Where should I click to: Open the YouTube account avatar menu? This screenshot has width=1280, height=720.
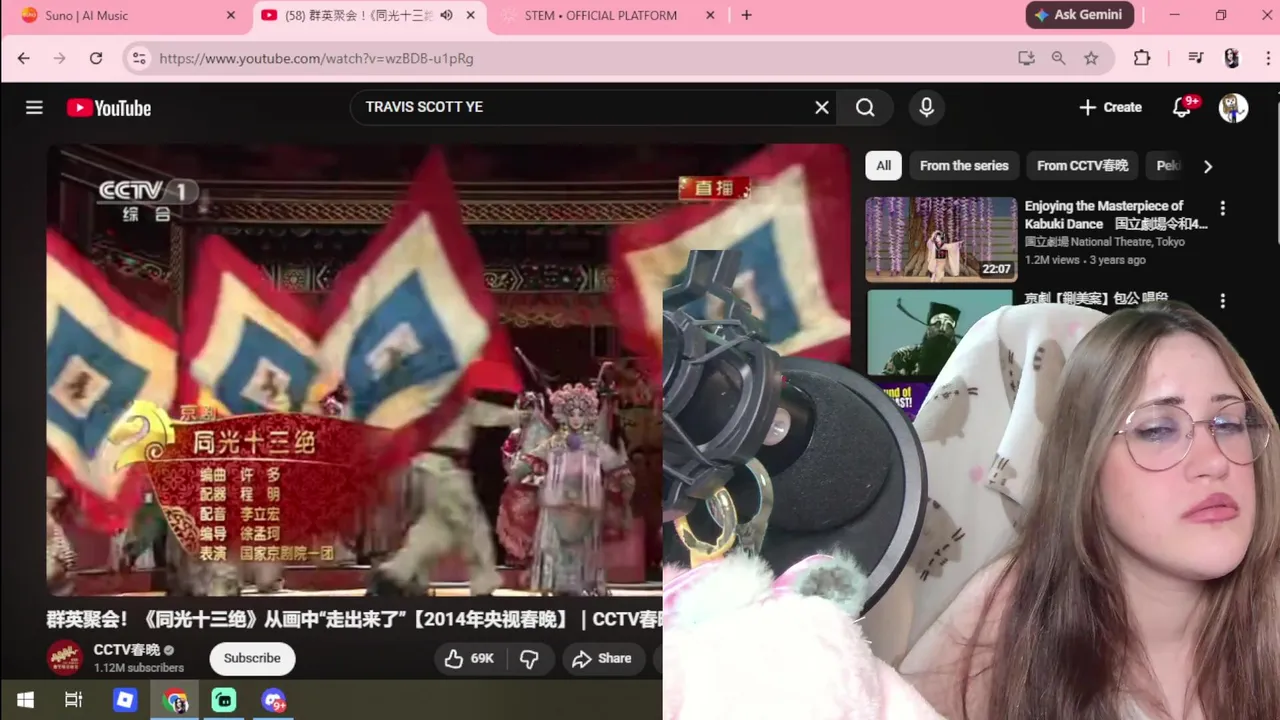pyautogui.click(x=1233, y=107)
